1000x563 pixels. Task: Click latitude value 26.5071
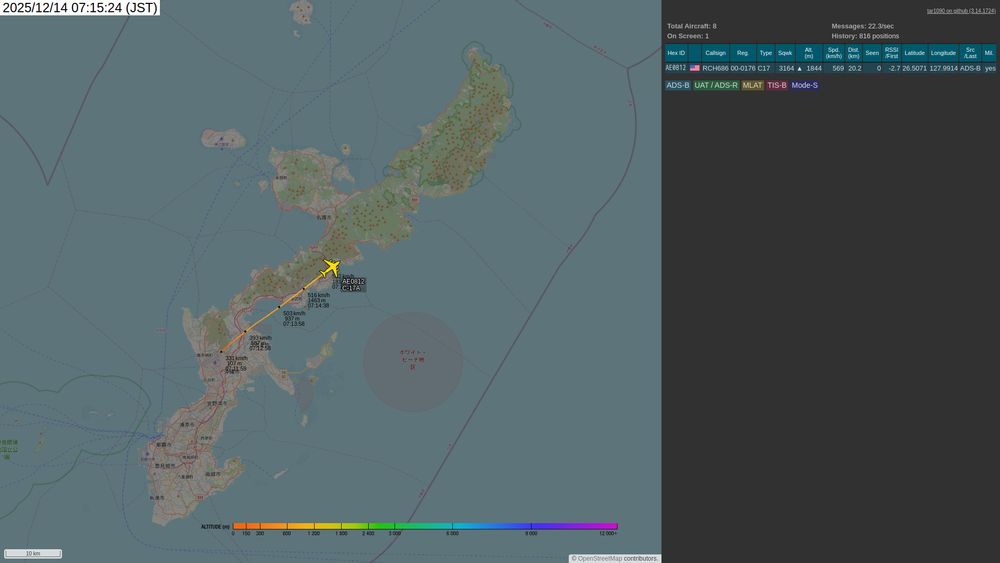(915, 68)
